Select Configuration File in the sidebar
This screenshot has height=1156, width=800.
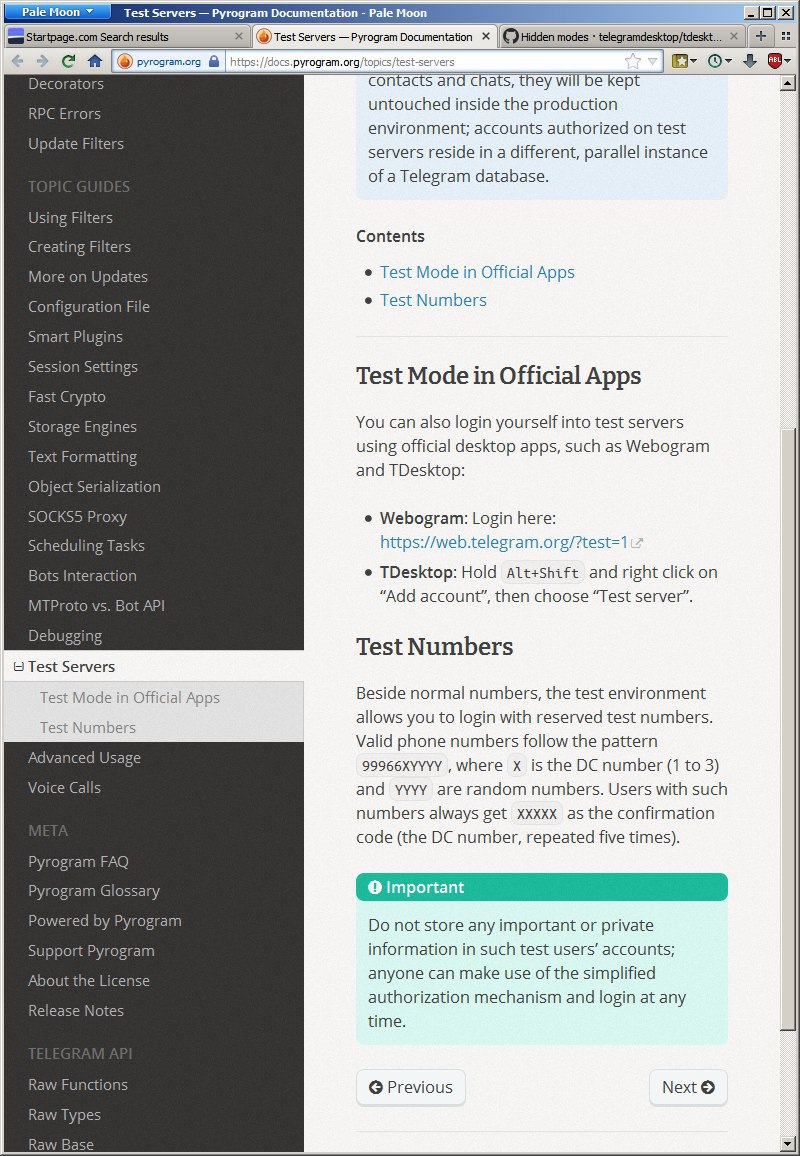pyautogui.click(x=88, y=307)
